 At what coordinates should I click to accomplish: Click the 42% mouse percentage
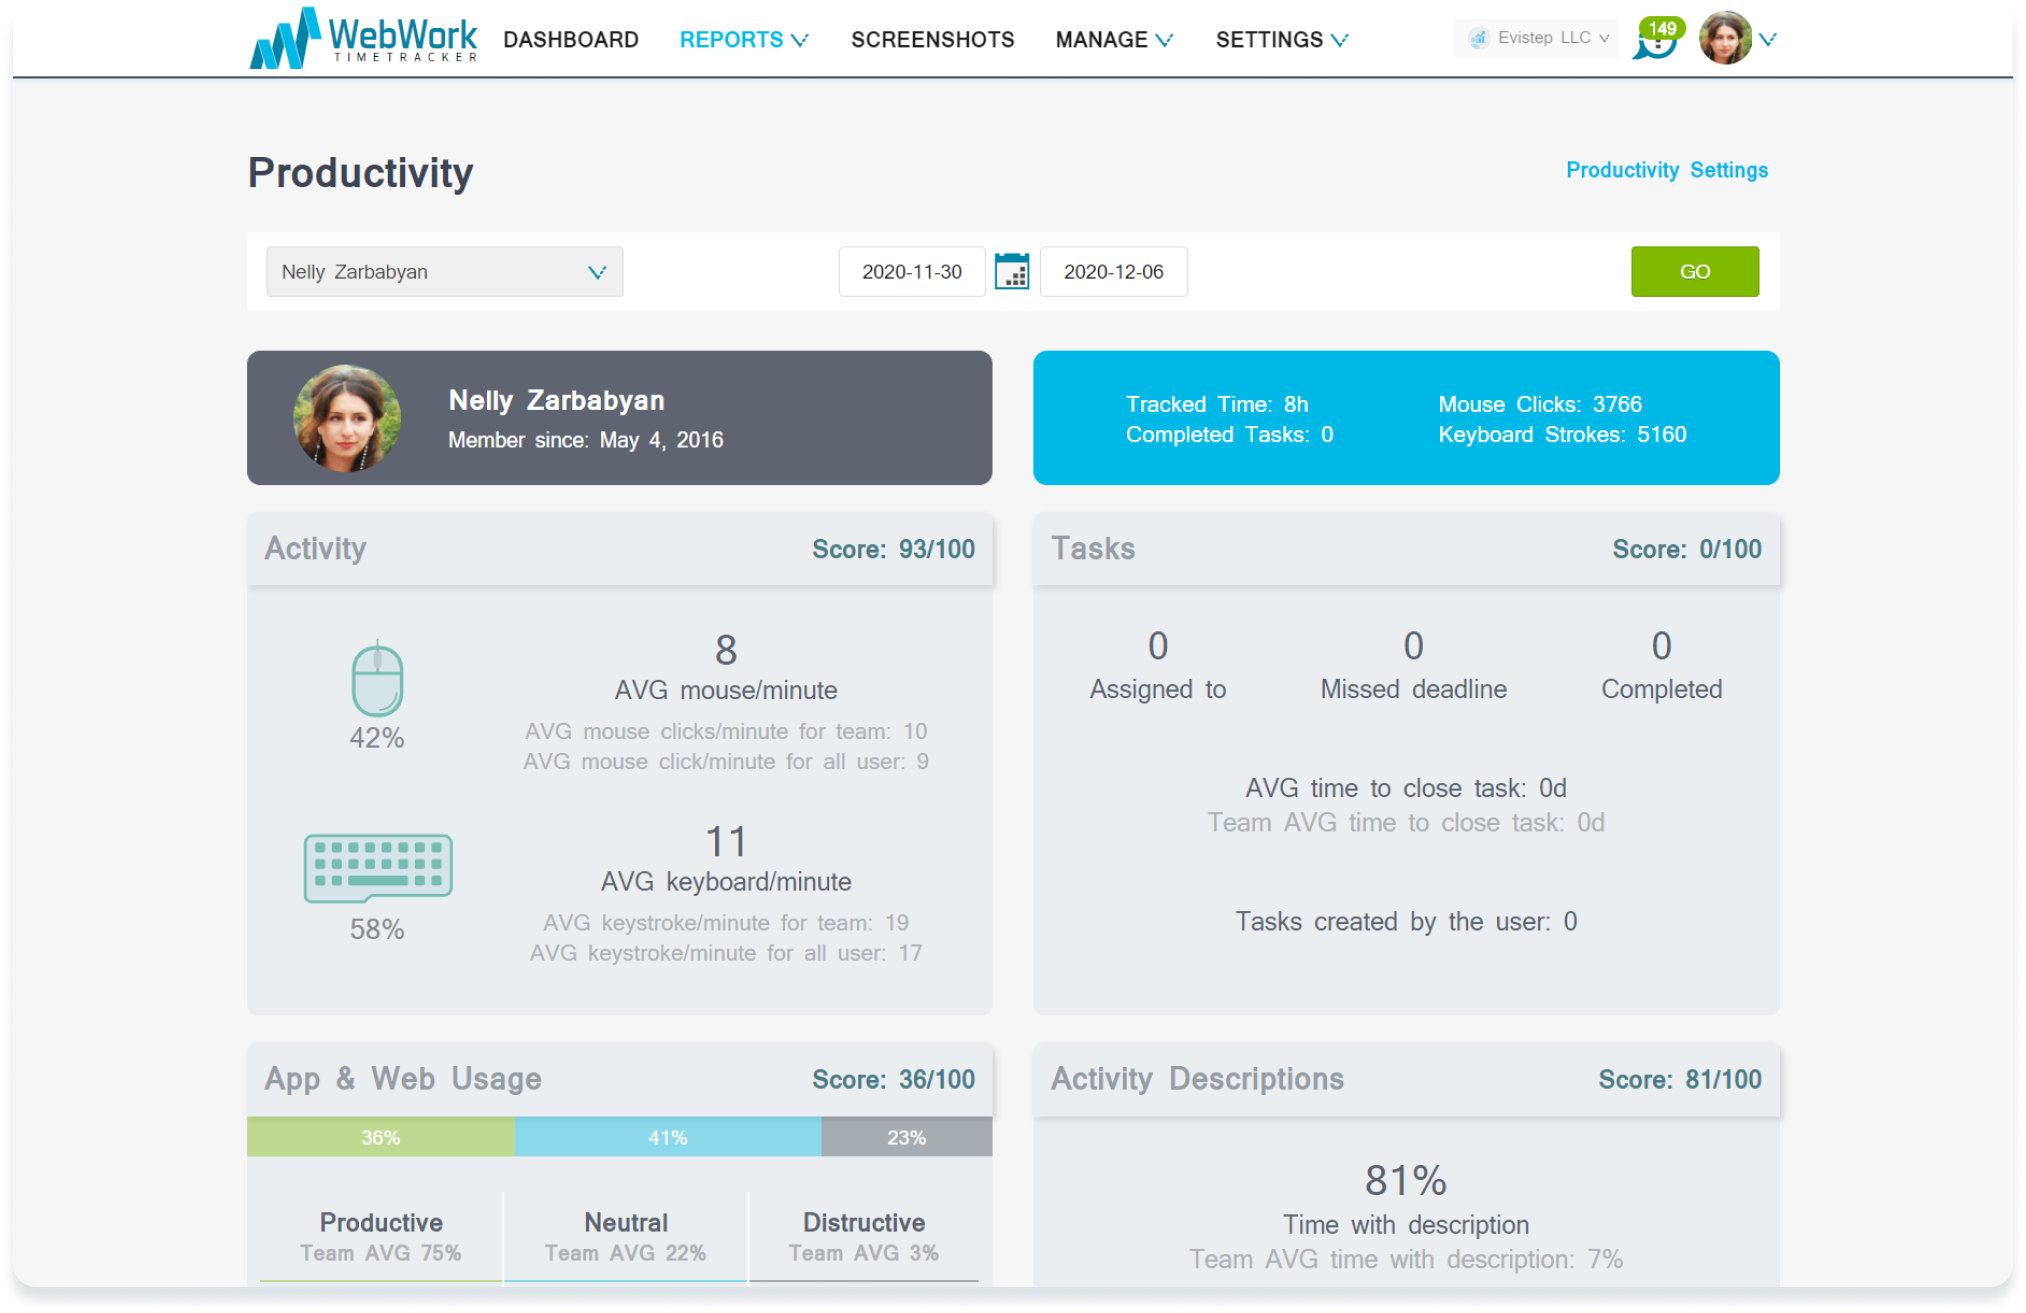pos(377,738)
